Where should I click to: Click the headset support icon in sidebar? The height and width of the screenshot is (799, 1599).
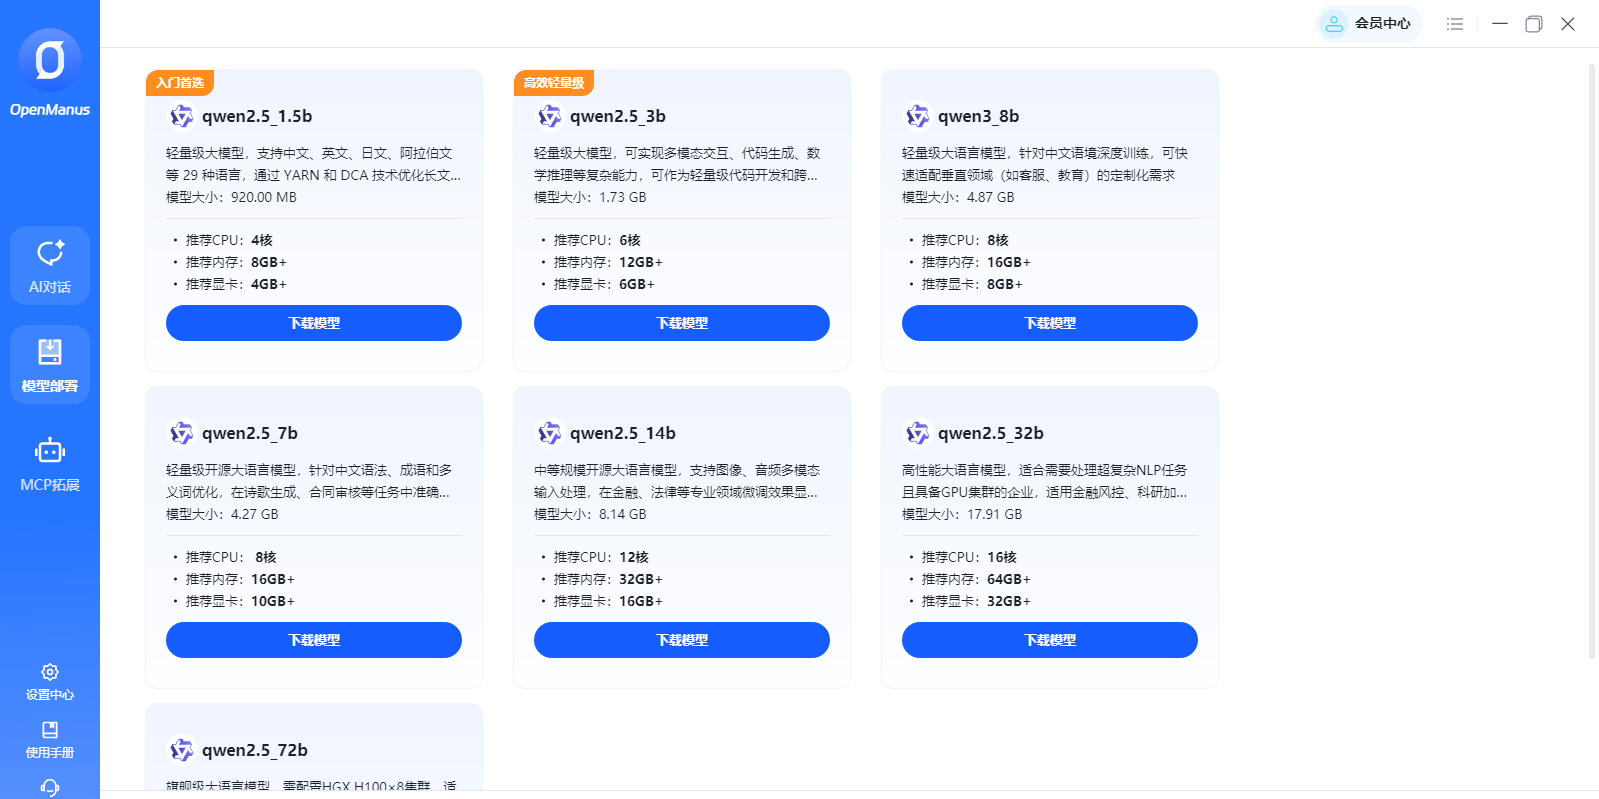[x=50, y=788]
